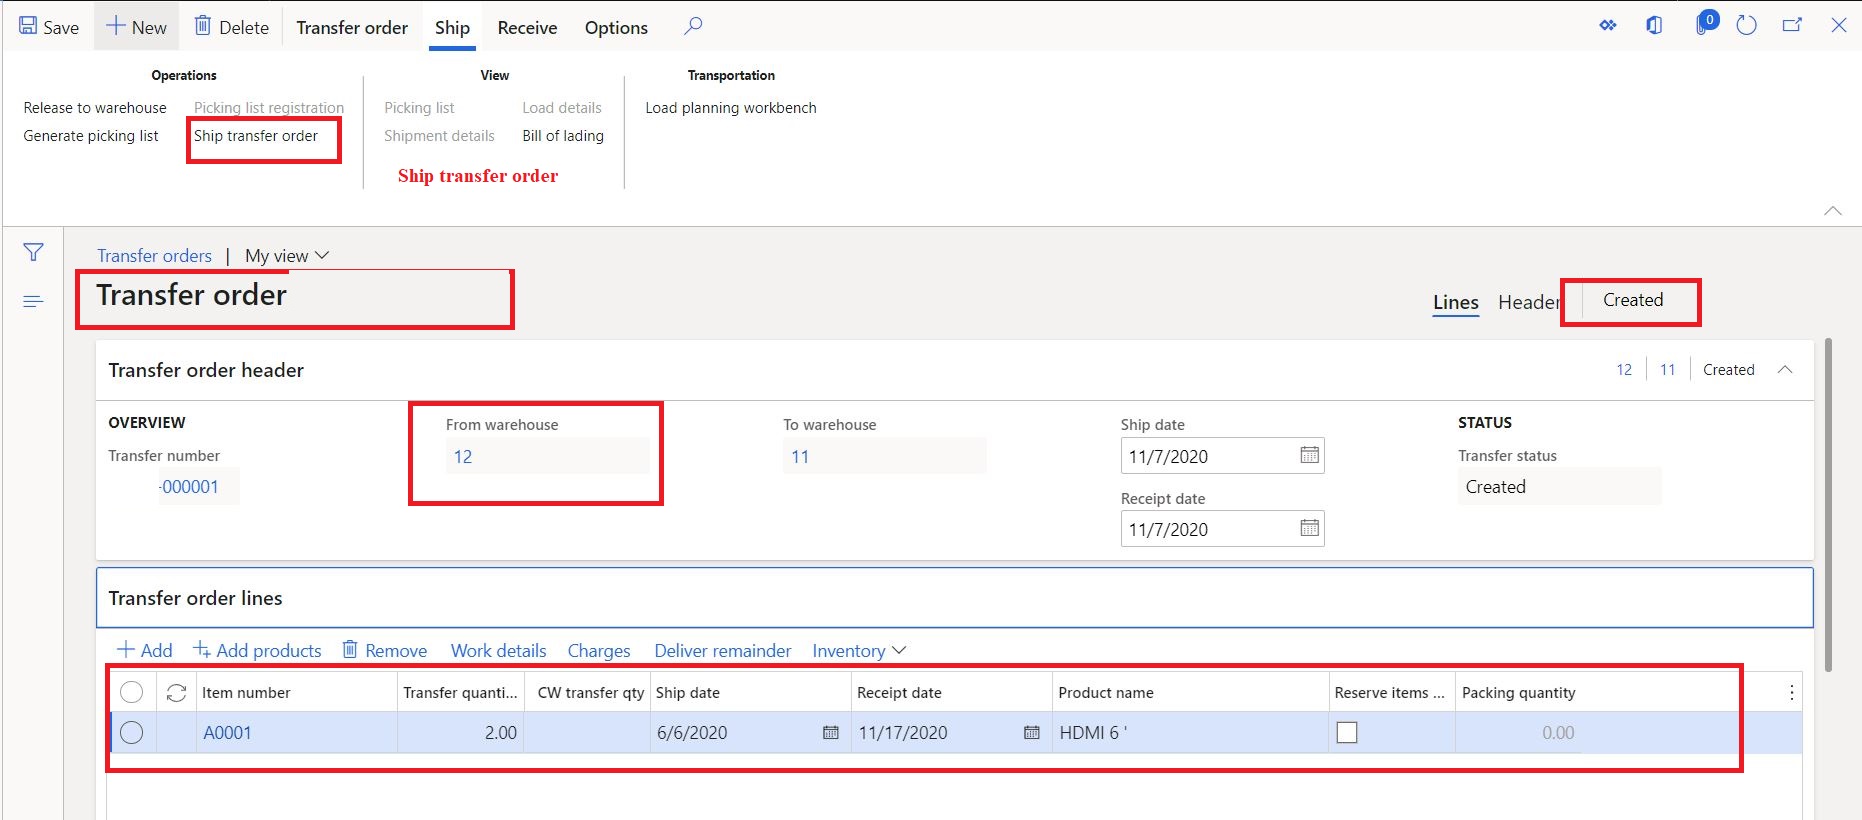Show notifications with the message icon

(x=1705, y=23)
